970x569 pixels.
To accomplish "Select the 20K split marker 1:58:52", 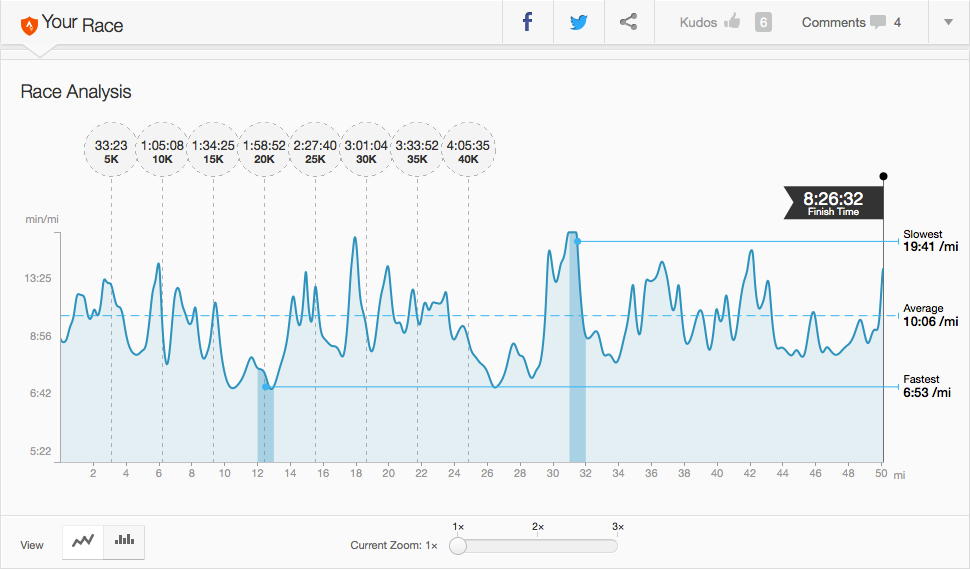I will click(264, 151).
